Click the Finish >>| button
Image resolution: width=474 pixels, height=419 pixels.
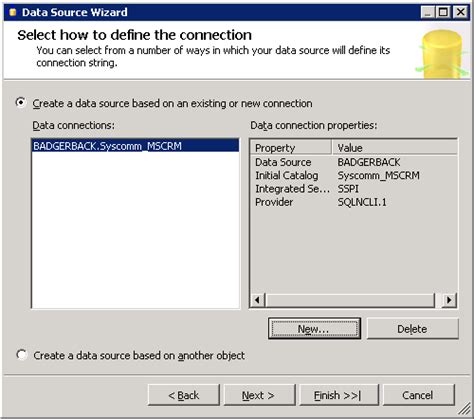(339, 395)
